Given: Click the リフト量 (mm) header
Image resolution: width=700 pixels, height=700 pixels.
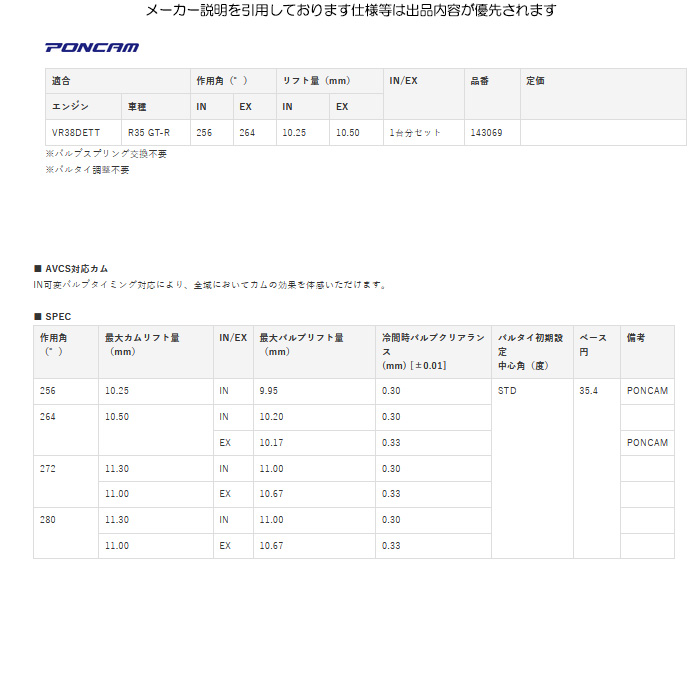Looking at the screenshot, I should [x=330, y=81].
